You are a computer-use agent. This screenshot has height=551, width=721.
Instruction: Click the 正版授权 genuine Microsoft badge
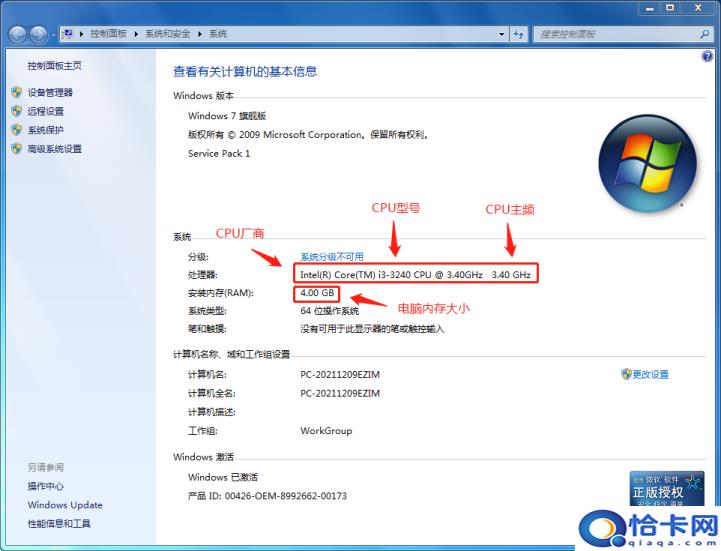[667, 488]
